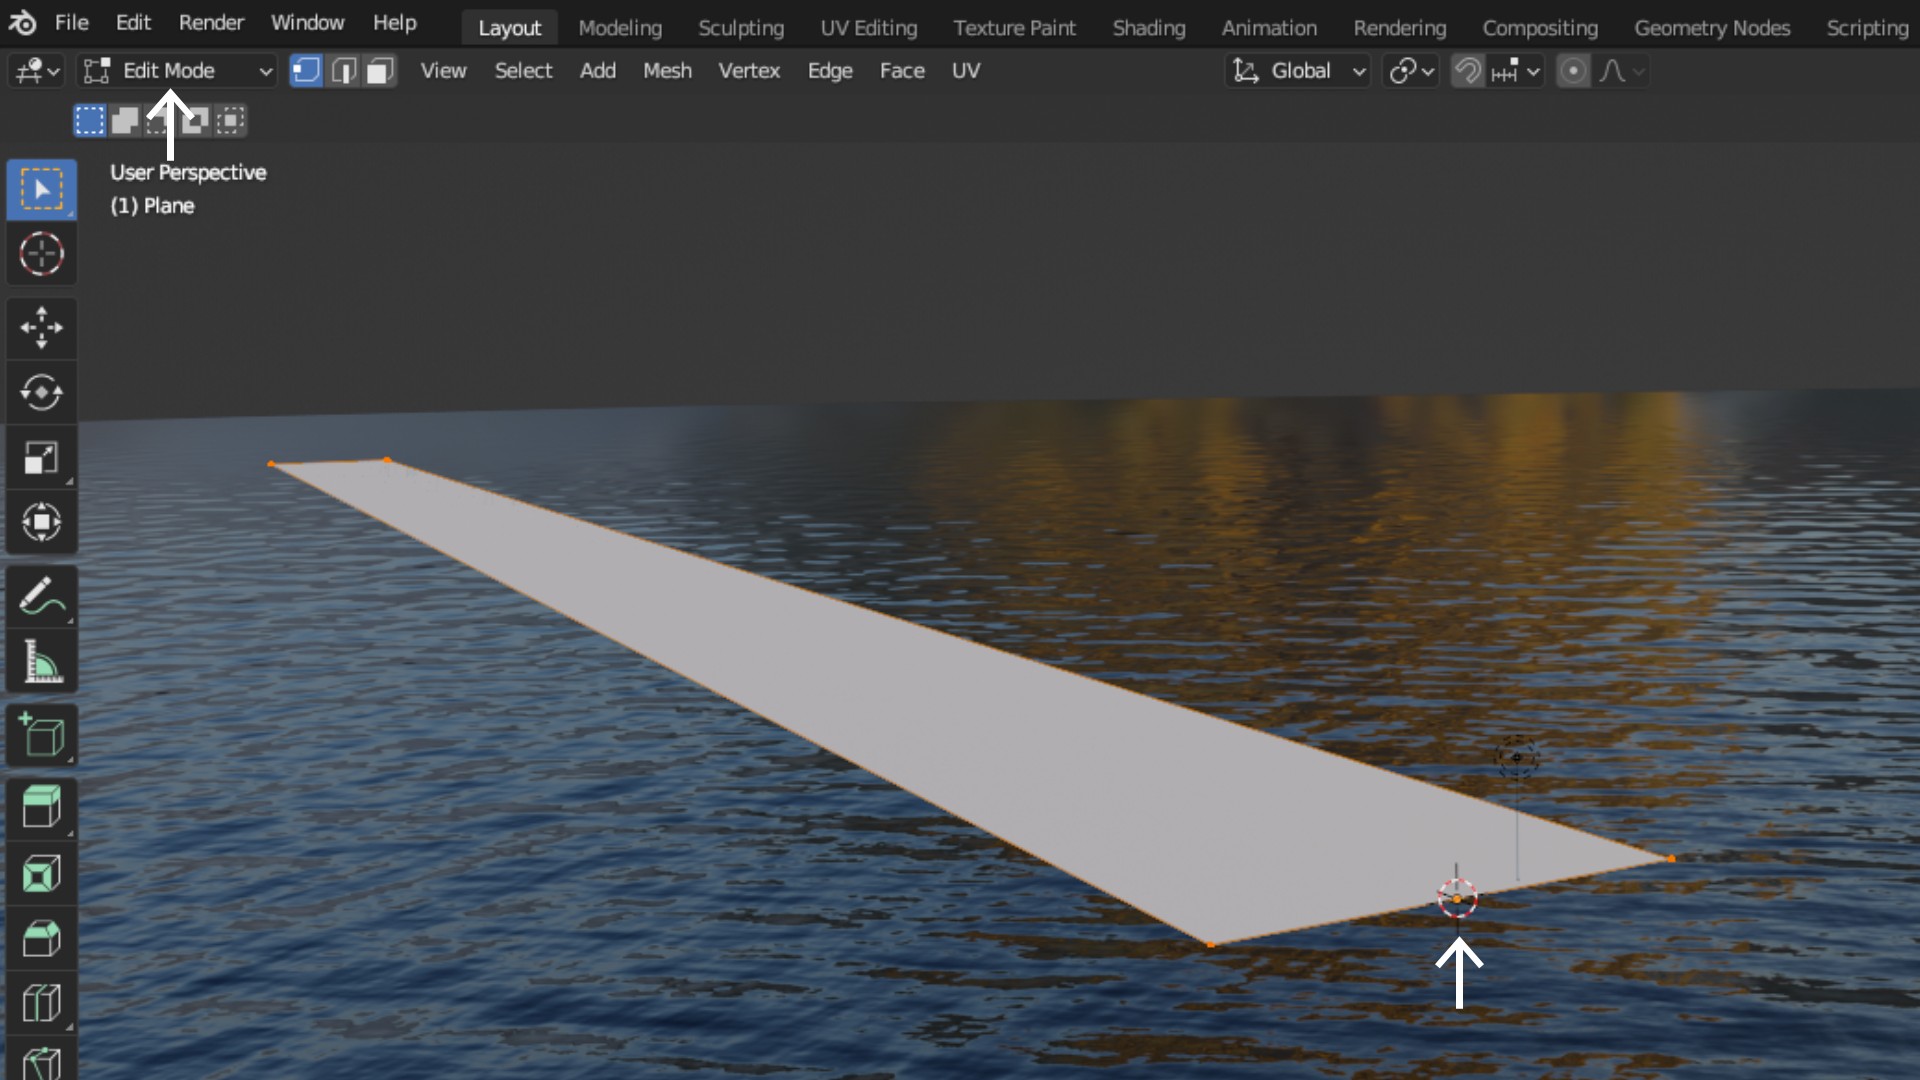Open Global transform orientation dropdown
The image size is (1920, 1080).
pyautogui.click(x=1298, y=71)
